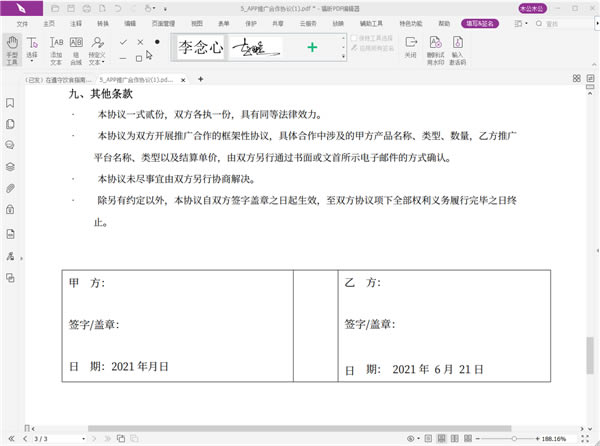This screenshot has height=446, width=600.
Task: Open the 视图 ribbon tab
Action: coord(197,24)
